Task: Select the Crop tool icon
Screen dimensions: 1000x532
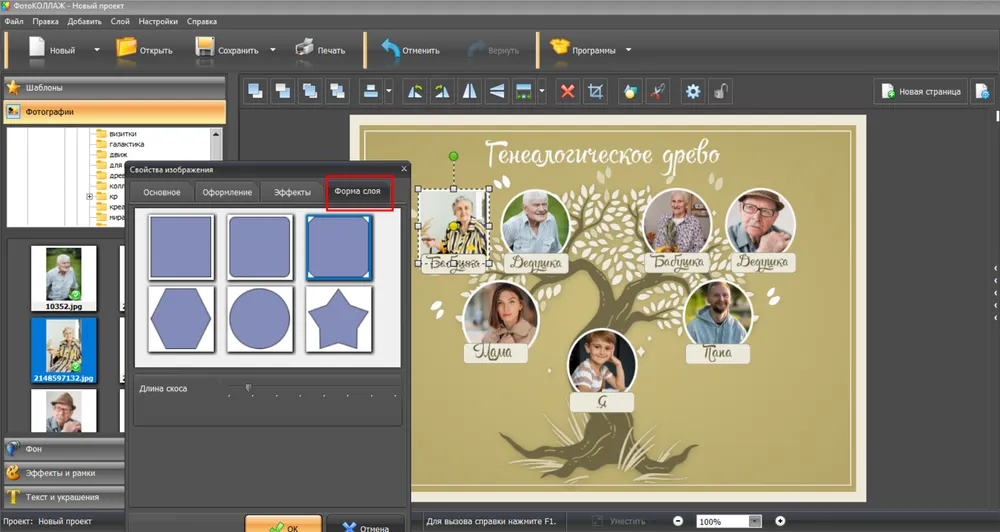Action: [x=596, y=92]
